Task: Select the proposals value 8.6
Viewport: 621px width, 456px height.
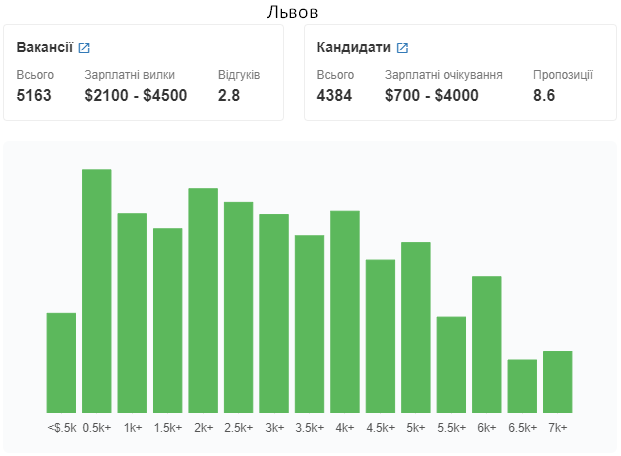Action: 544,95
